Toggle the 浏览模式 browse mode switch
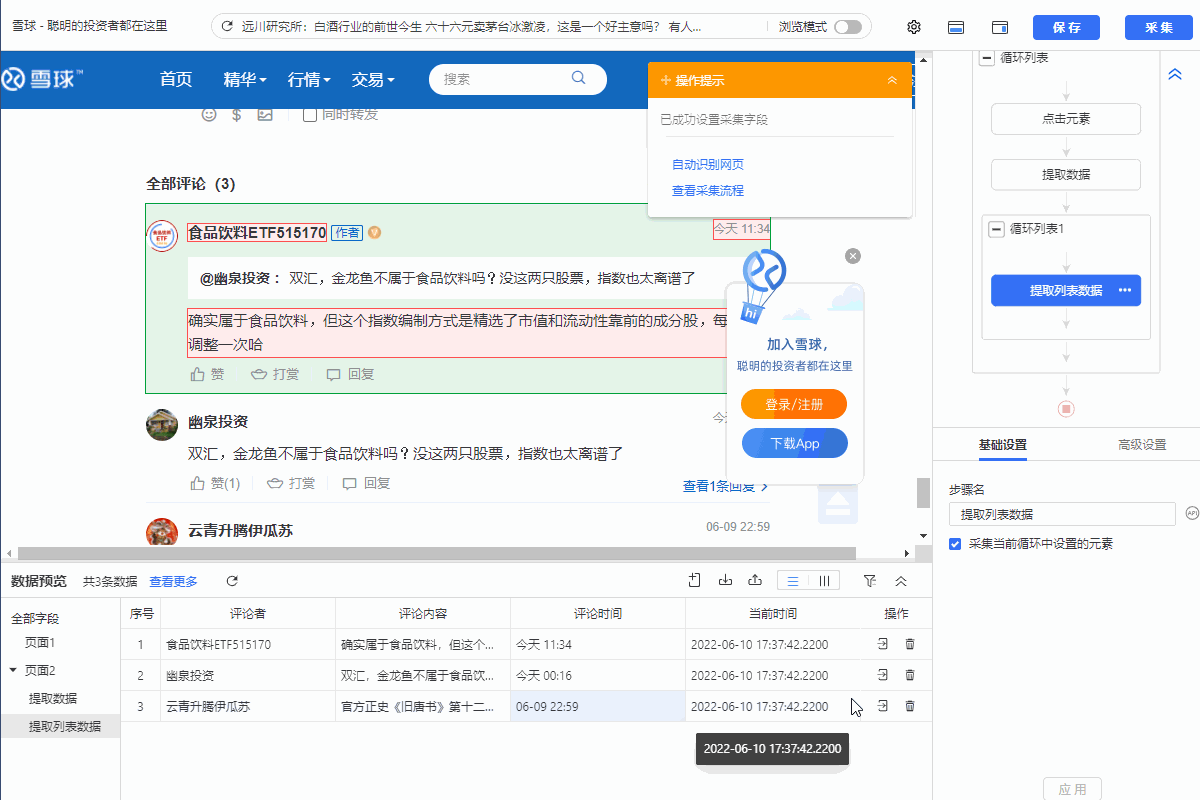Viewport: 1200px width, 800px height. (x=848, y=27)
